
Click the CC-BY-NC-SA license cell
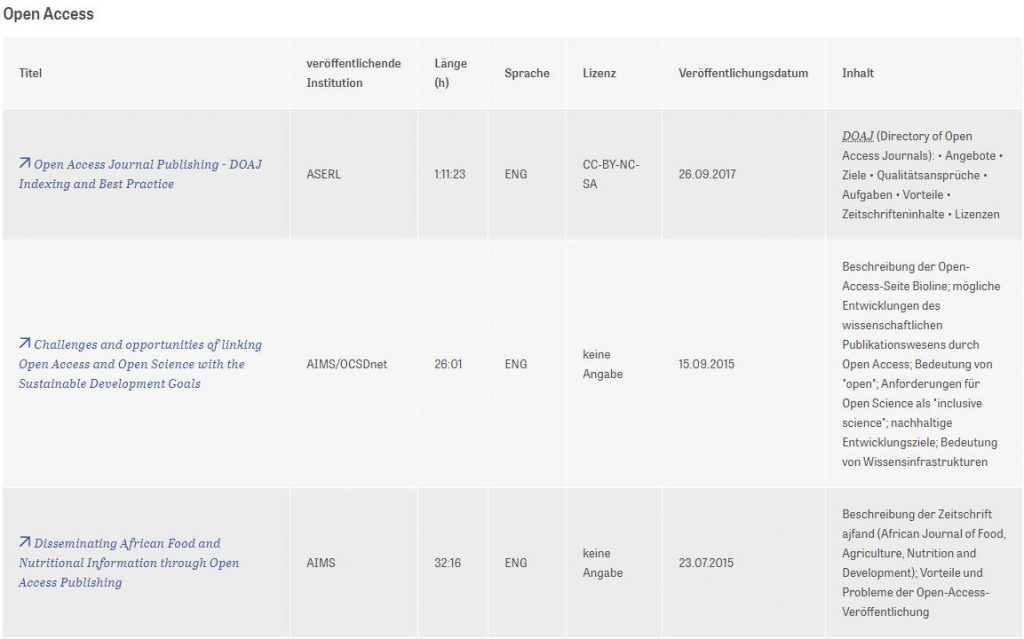pos(610,174)
